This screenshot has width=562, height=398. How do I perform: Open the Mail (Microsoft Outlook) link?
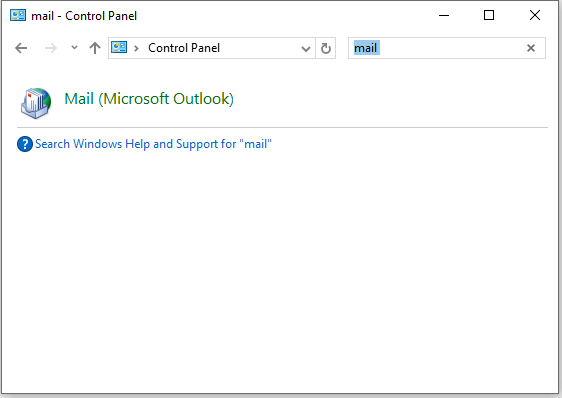point(149,99)
